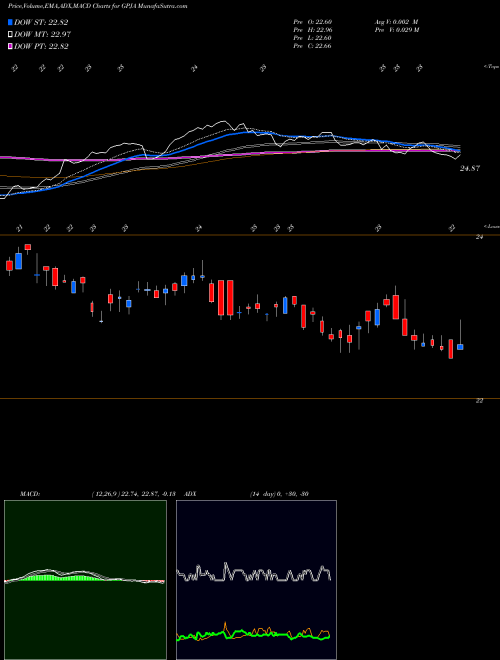The width and height of the screenshot is (500, 660).
Task: Click the 'Pre C: 22.66' value
Action: point(312,46)
